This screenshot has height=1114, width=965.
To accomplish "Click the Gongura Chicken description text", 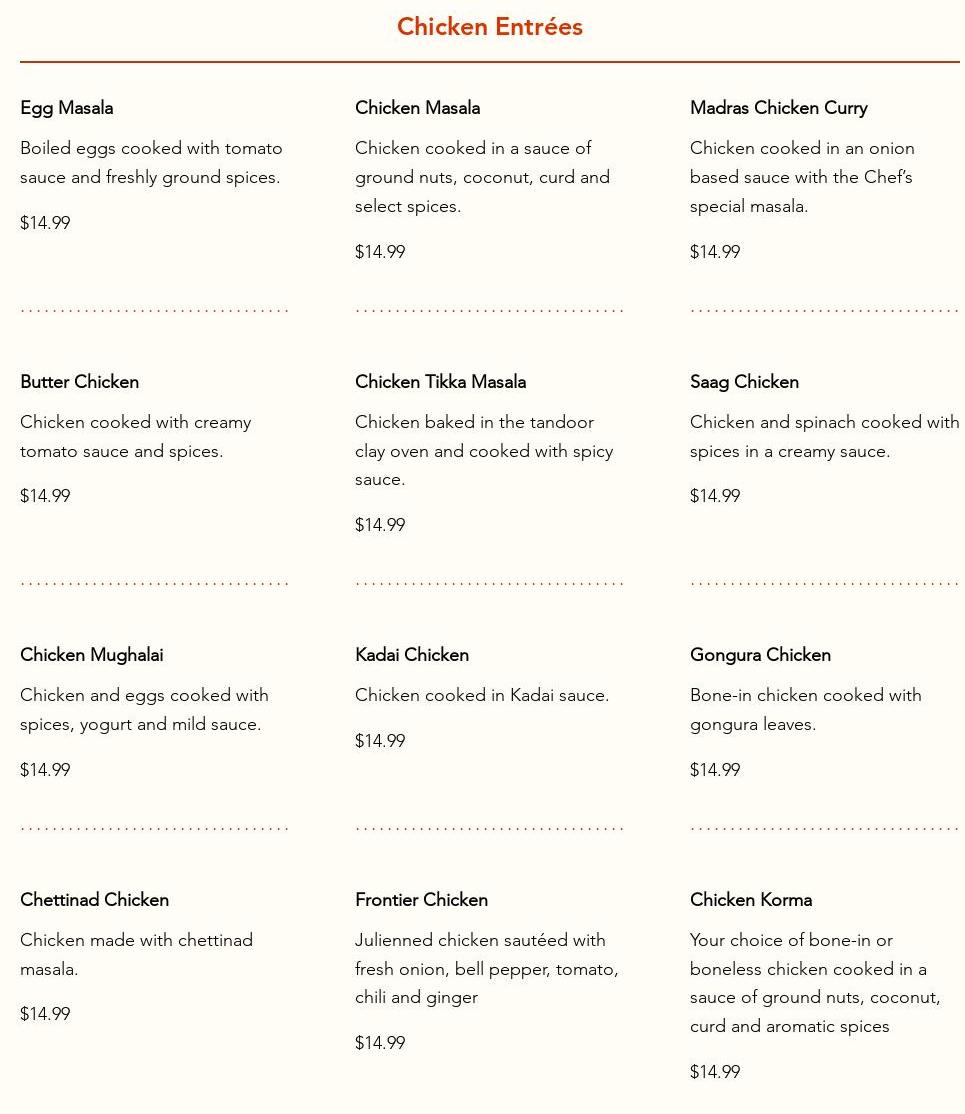I will [805, 709].
